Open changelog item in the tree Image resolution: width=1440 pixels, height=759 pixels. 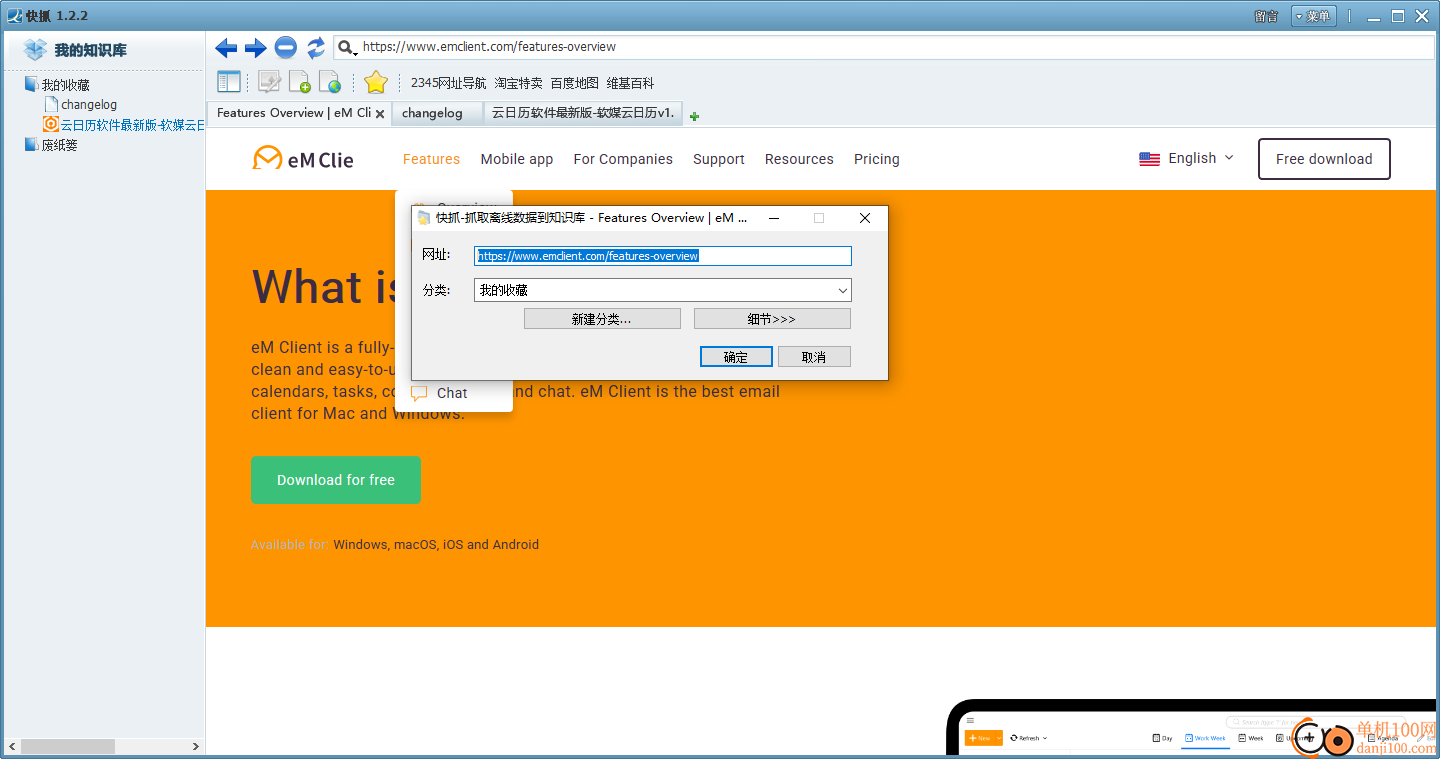coord(89,104)
